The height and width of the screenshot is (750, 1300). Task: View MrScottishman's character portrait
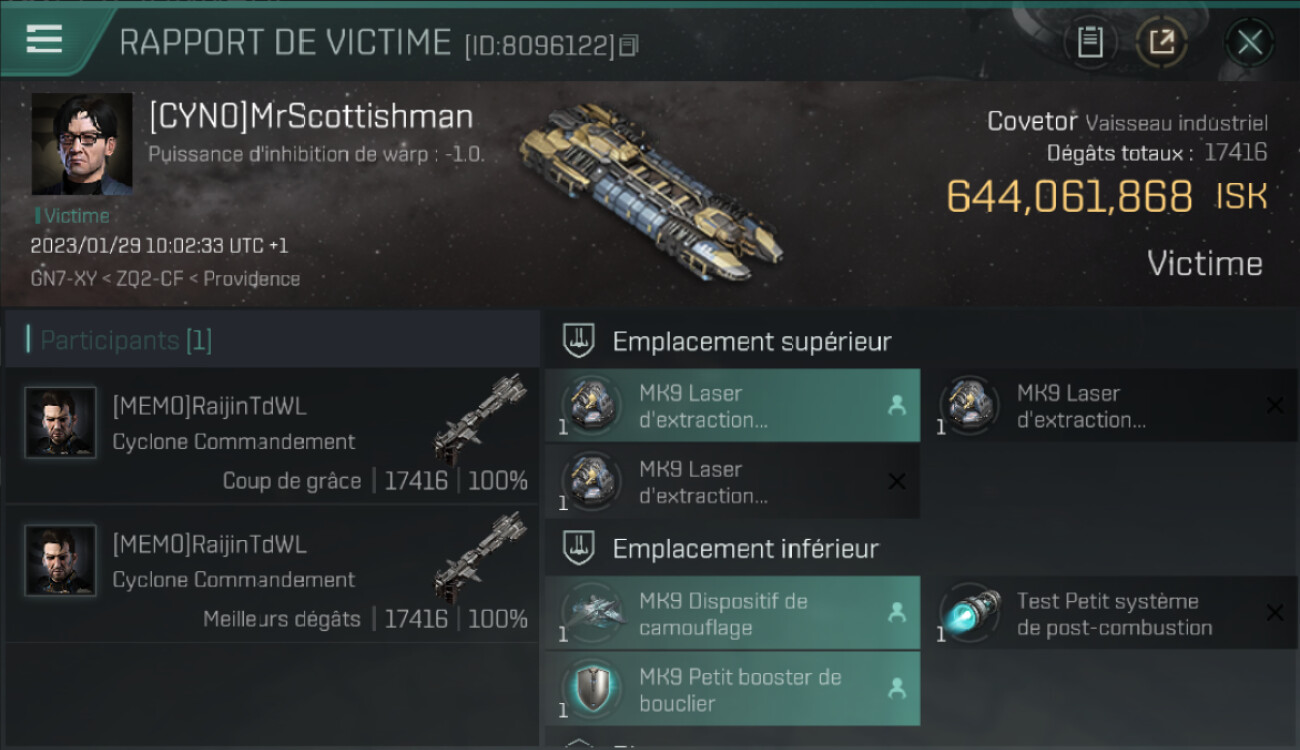tap(82, 144)
